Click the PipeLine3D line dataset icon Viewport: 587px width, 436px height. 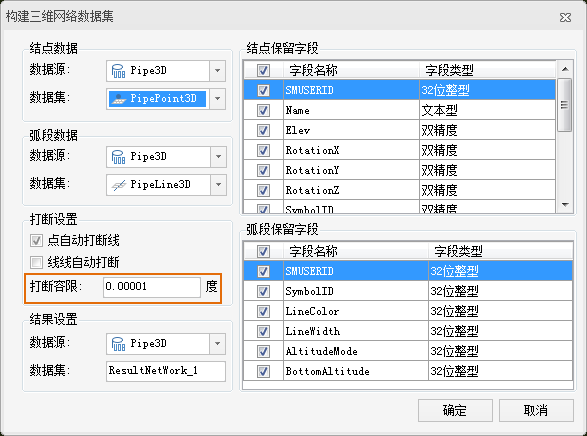point(119,185)
